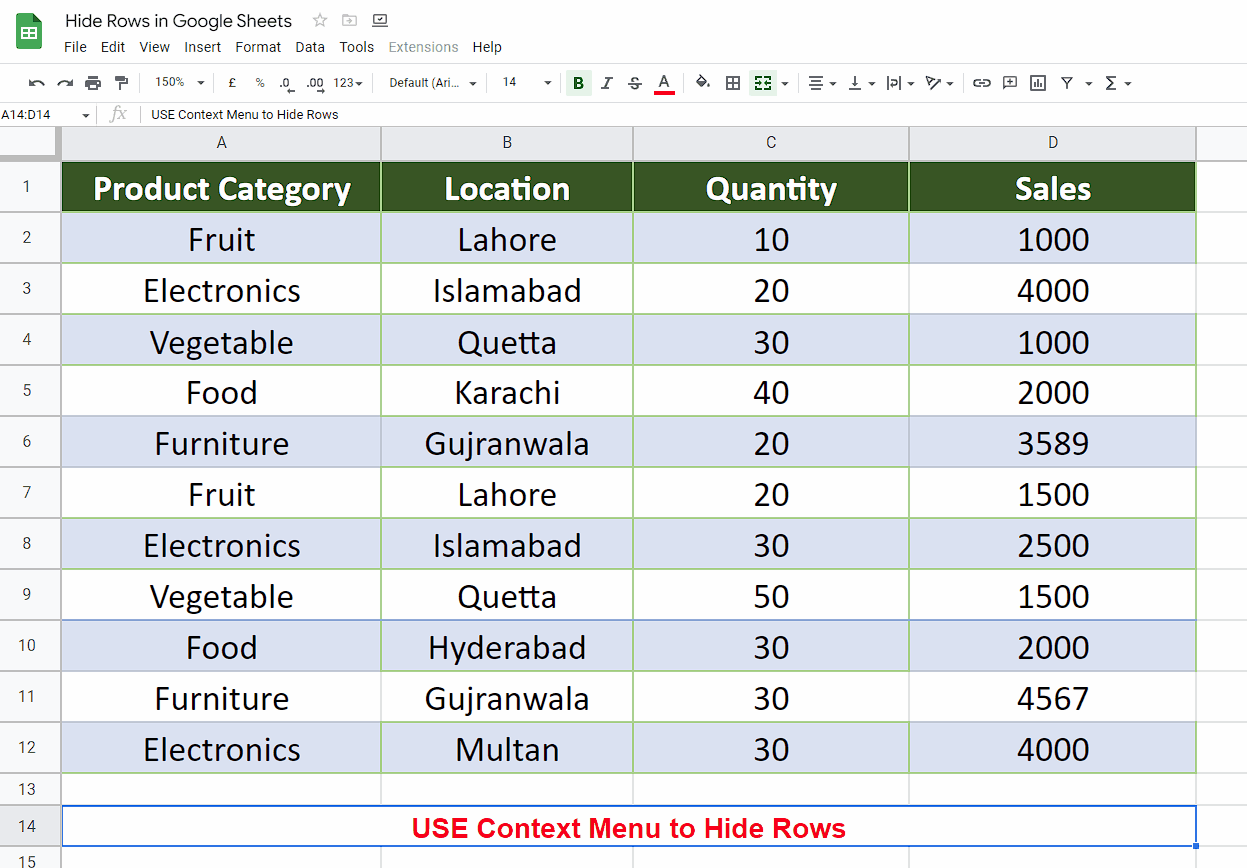This screenshot has width=1247, height=868.
Task: Decrease decimal places
Action: point(286,83)
